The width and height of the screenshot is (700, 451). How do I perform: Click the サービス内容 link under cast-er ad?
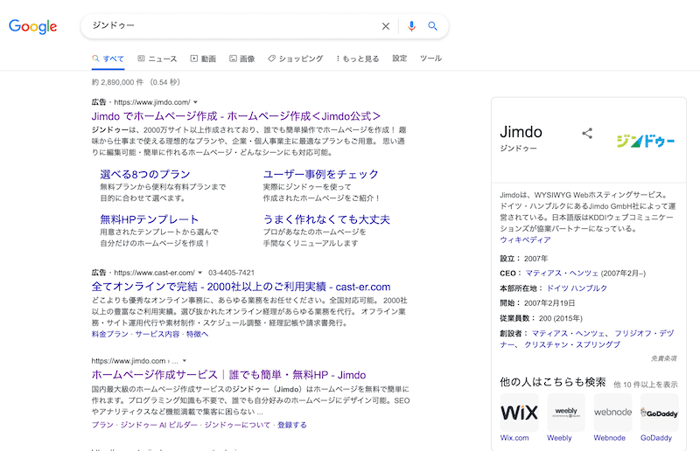[157, 334]
